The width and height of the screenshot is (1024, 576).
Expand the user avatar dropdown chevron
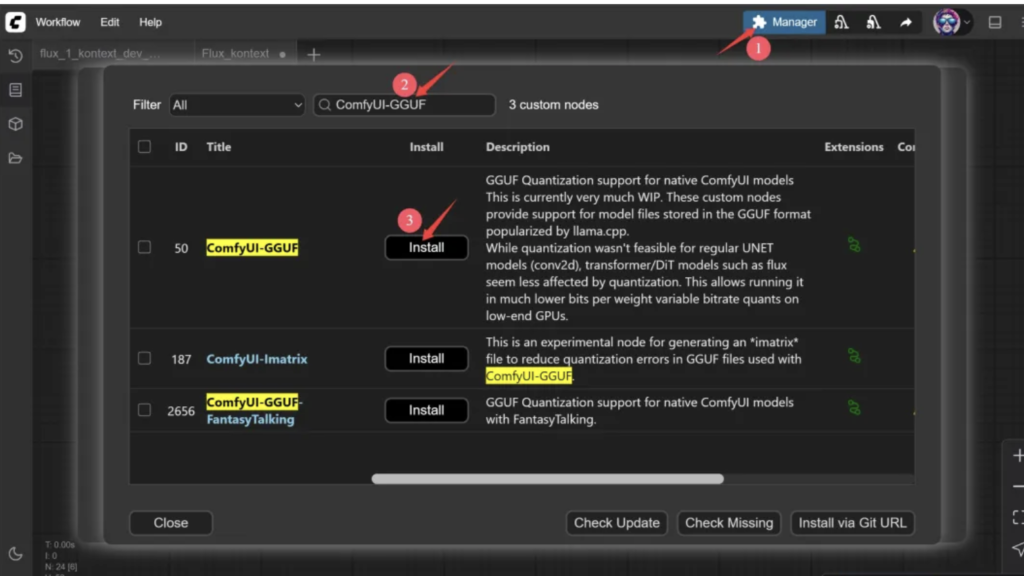click(x=967, y=22)
